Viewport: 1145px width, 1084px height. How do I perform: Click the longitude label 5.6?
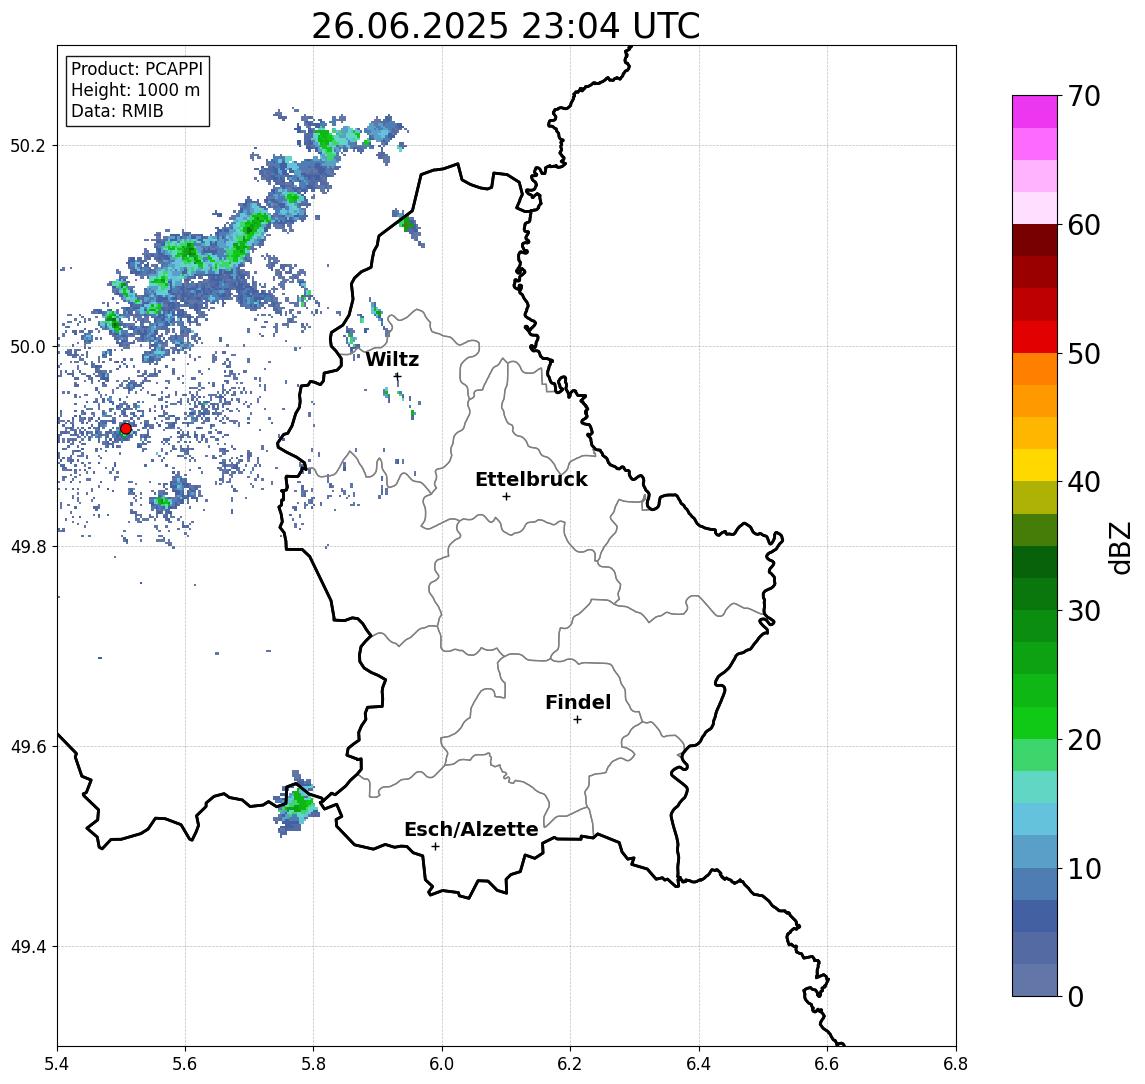point(185,1064)
